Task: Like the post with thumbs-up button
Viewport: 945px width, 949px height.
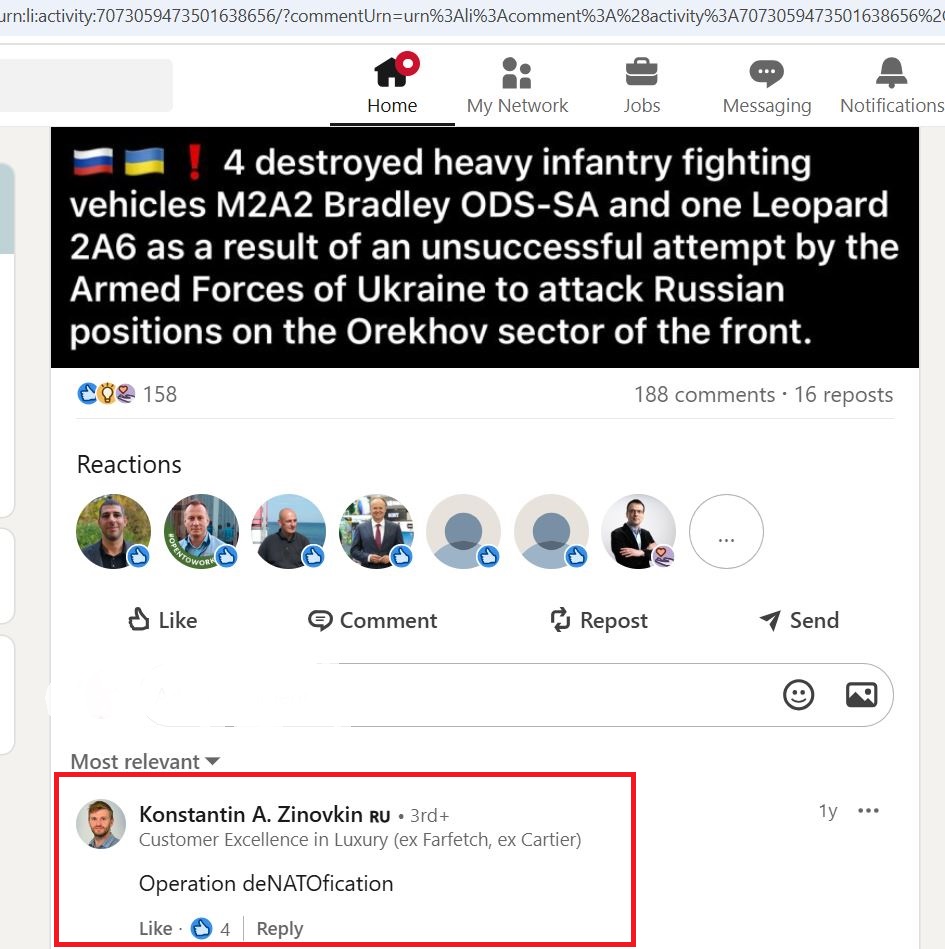Action: 163,620
